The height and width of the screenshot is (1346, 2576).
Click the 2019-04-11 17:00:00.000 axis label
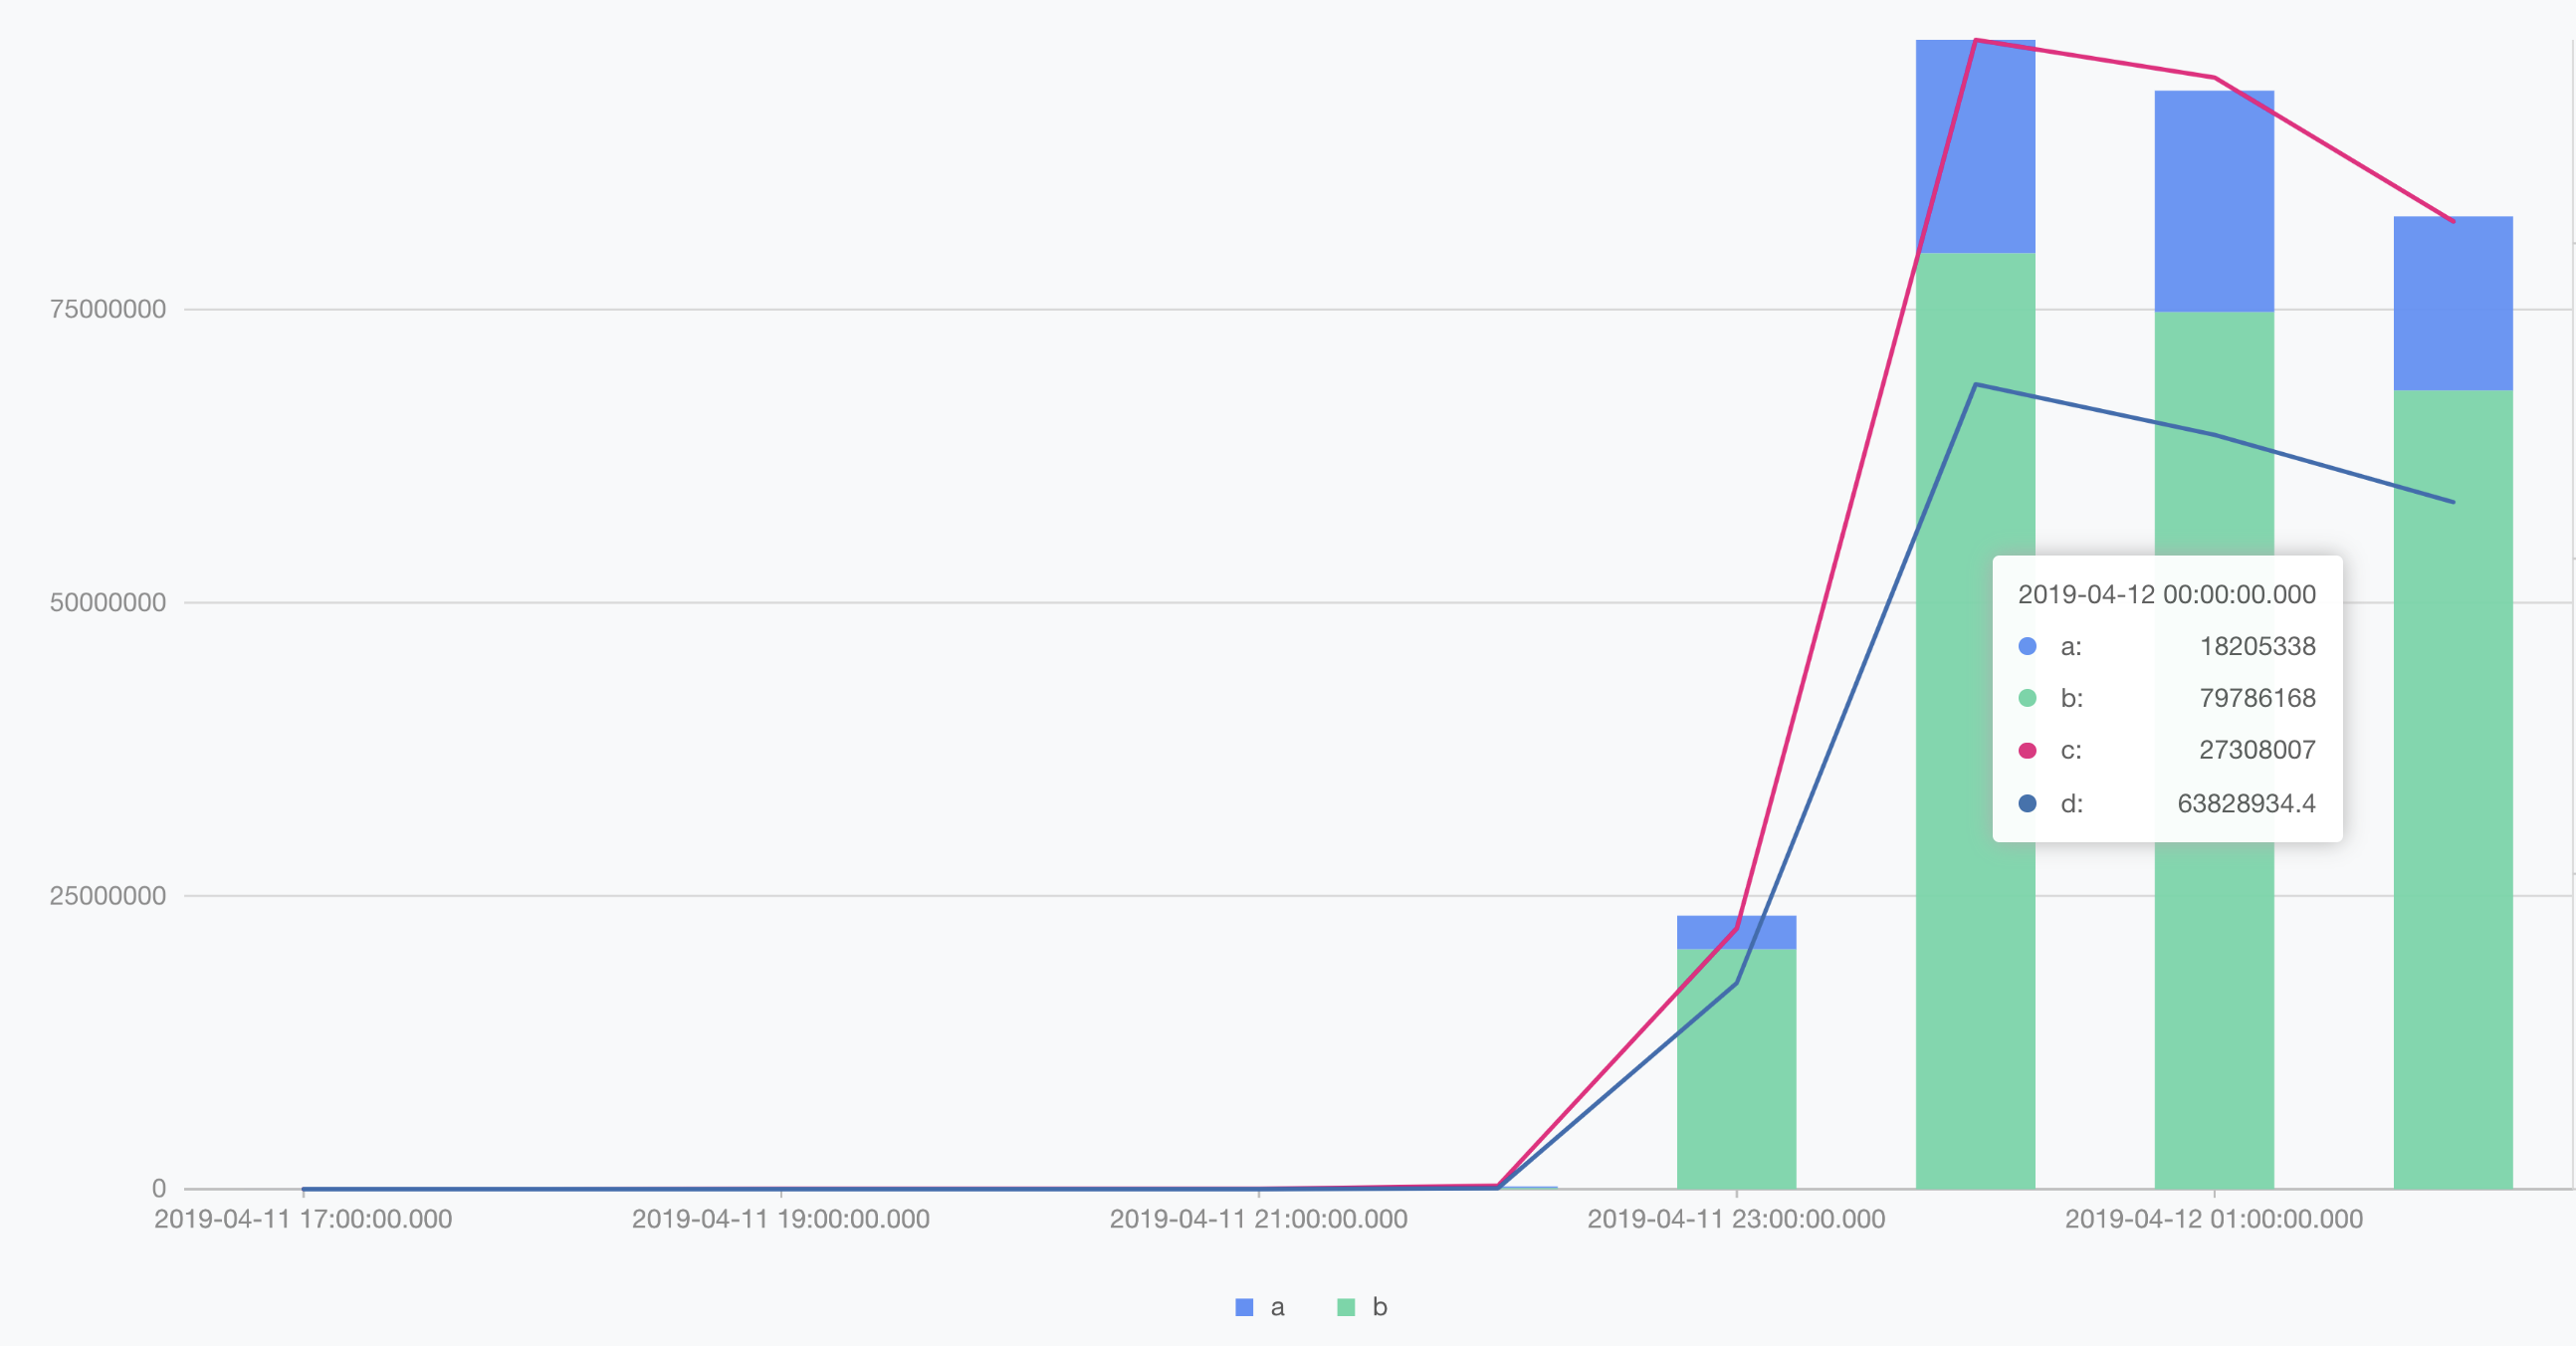point(303,1219)
